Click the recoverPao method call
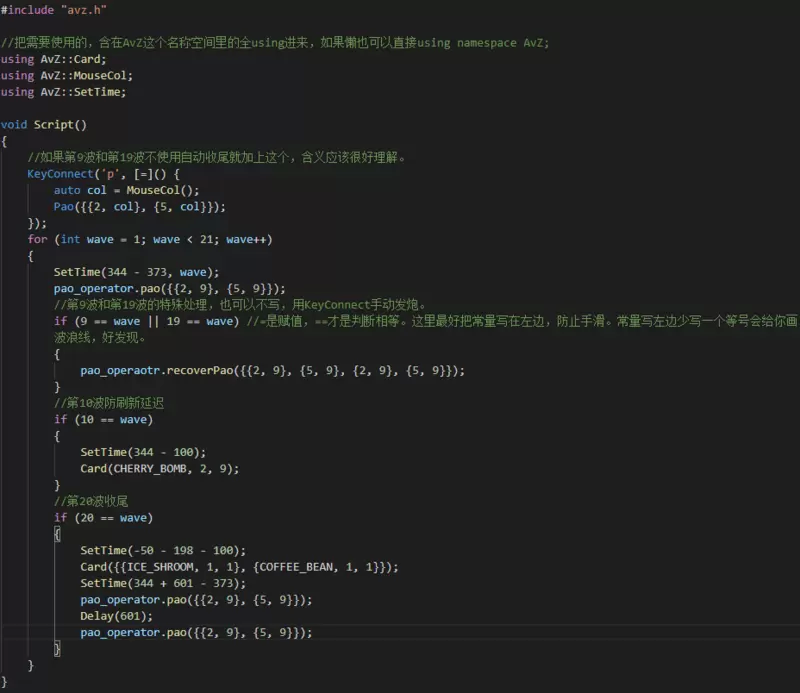This screenshot has width=800, height=693. point(199,370)
